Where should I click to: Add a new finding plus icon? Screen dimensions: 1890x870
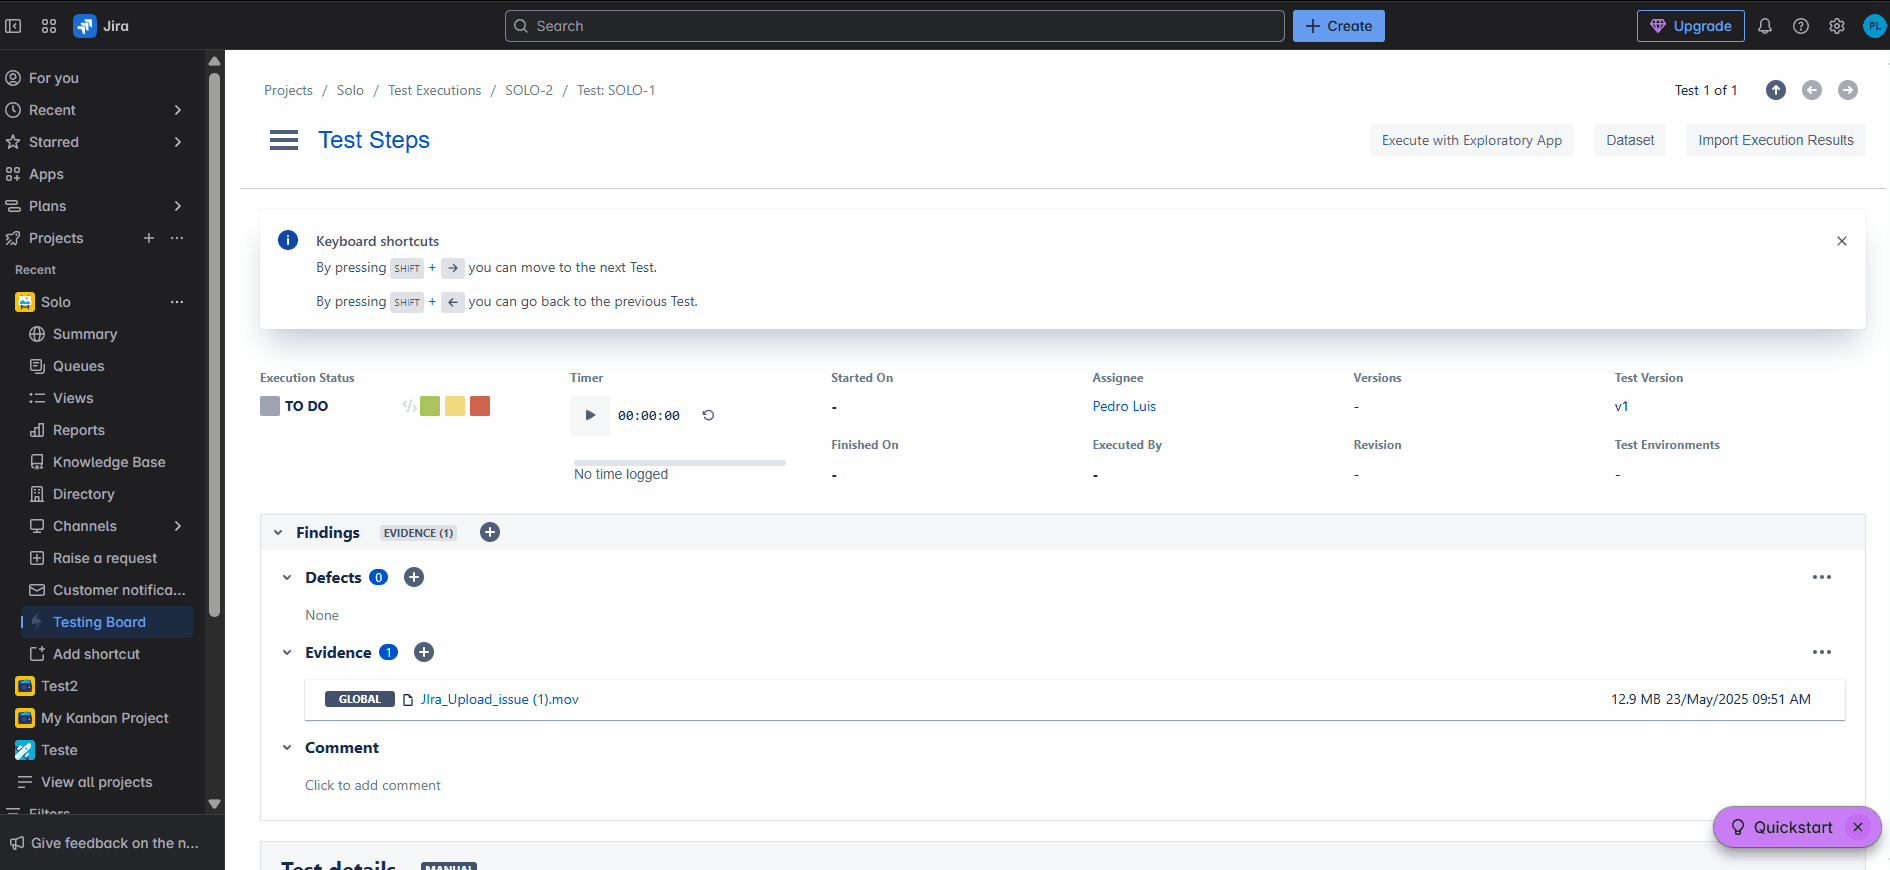coord(490,532)
